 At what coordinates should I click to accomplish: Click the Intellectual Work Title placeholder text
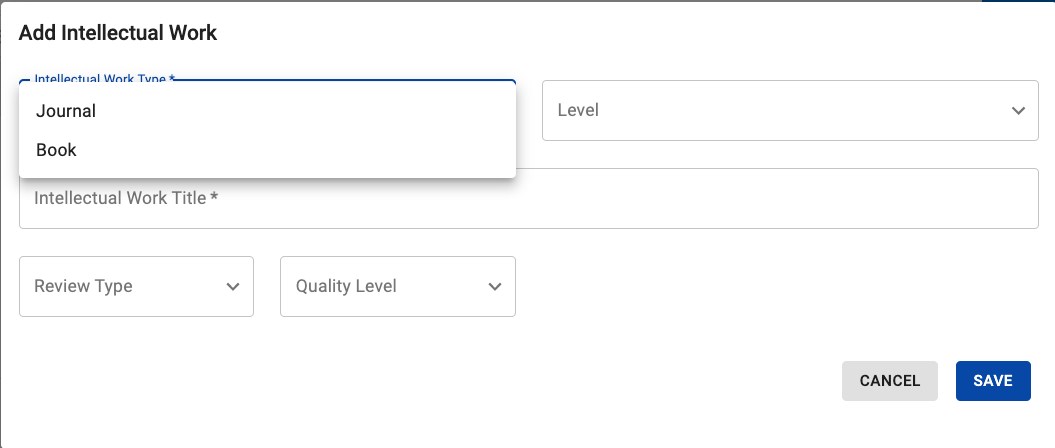click(x=126, y=198)
